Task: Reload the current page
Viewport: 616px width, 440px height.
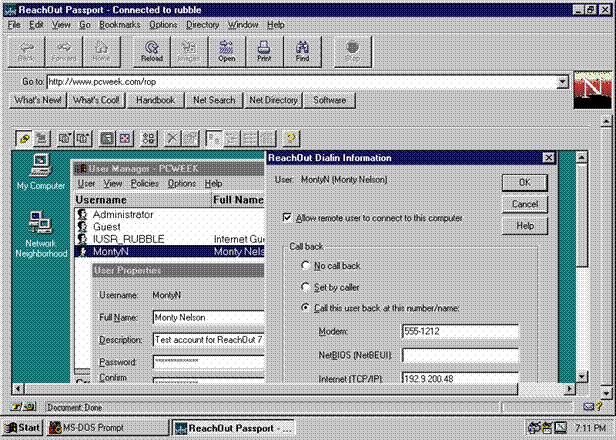Action: coord(152,51)
